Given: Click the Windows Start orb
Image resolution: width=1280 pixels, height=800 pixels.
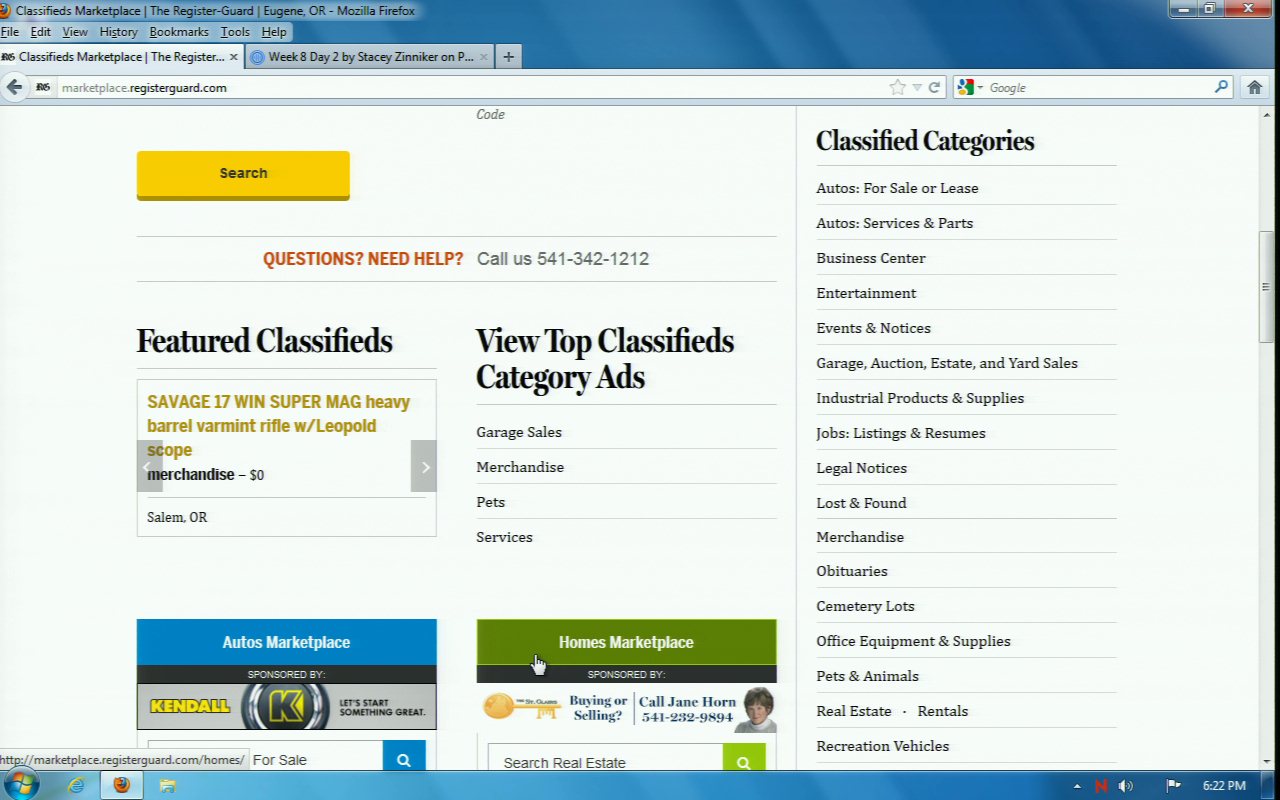Looking at the screenshot, I should pos(20,785).
